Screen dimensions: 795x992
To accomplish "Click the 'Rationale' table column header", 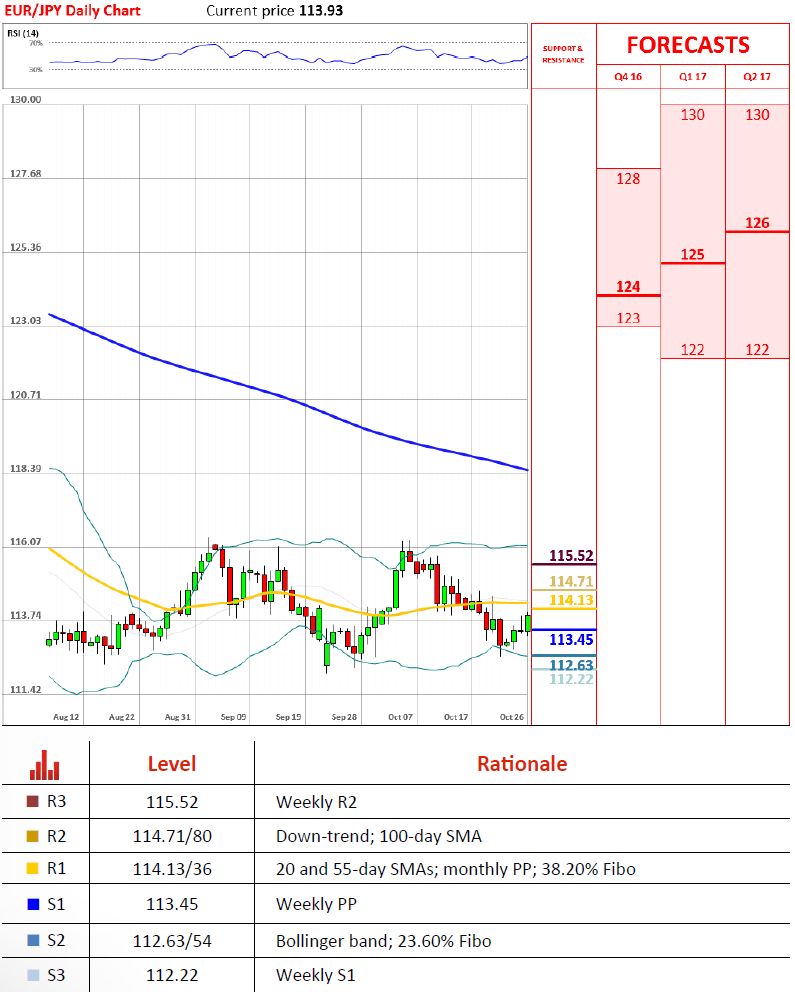I will coord(522,764).
